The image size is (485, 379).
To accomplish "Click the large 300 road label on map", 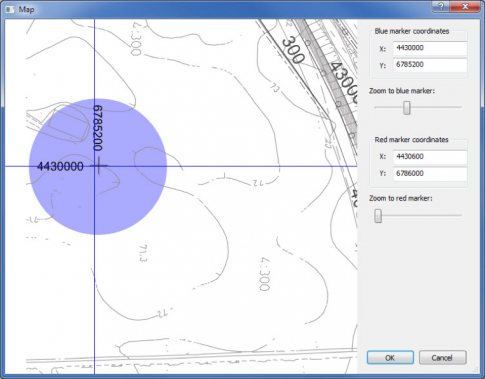I will tap(293, 50).
